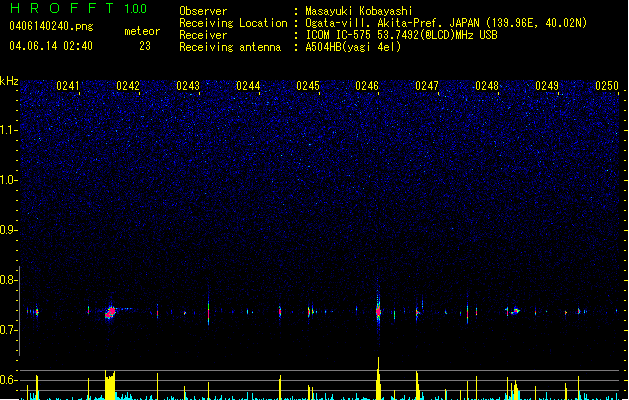Click the Receiving antenna label
Screen dimensions: 629x400
point(230,47)
